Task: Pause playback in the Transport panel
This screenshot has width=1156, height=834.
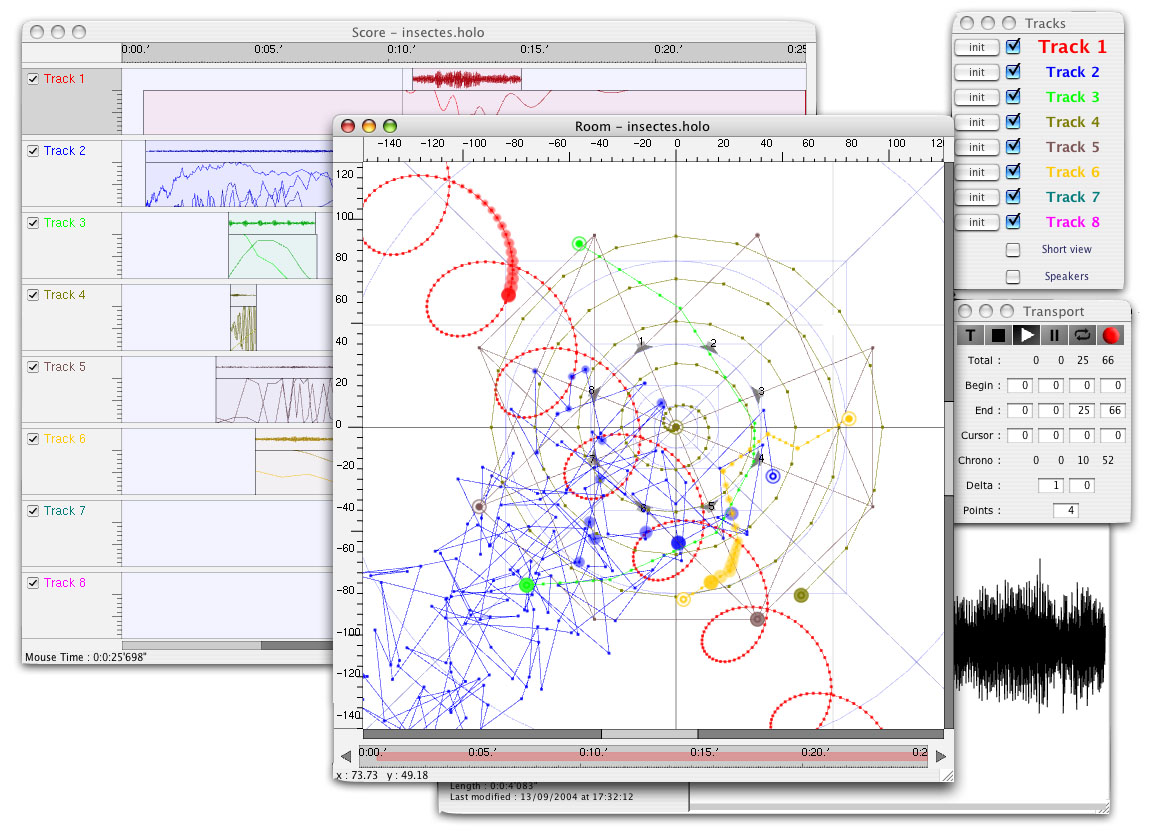Action: 1054,336
